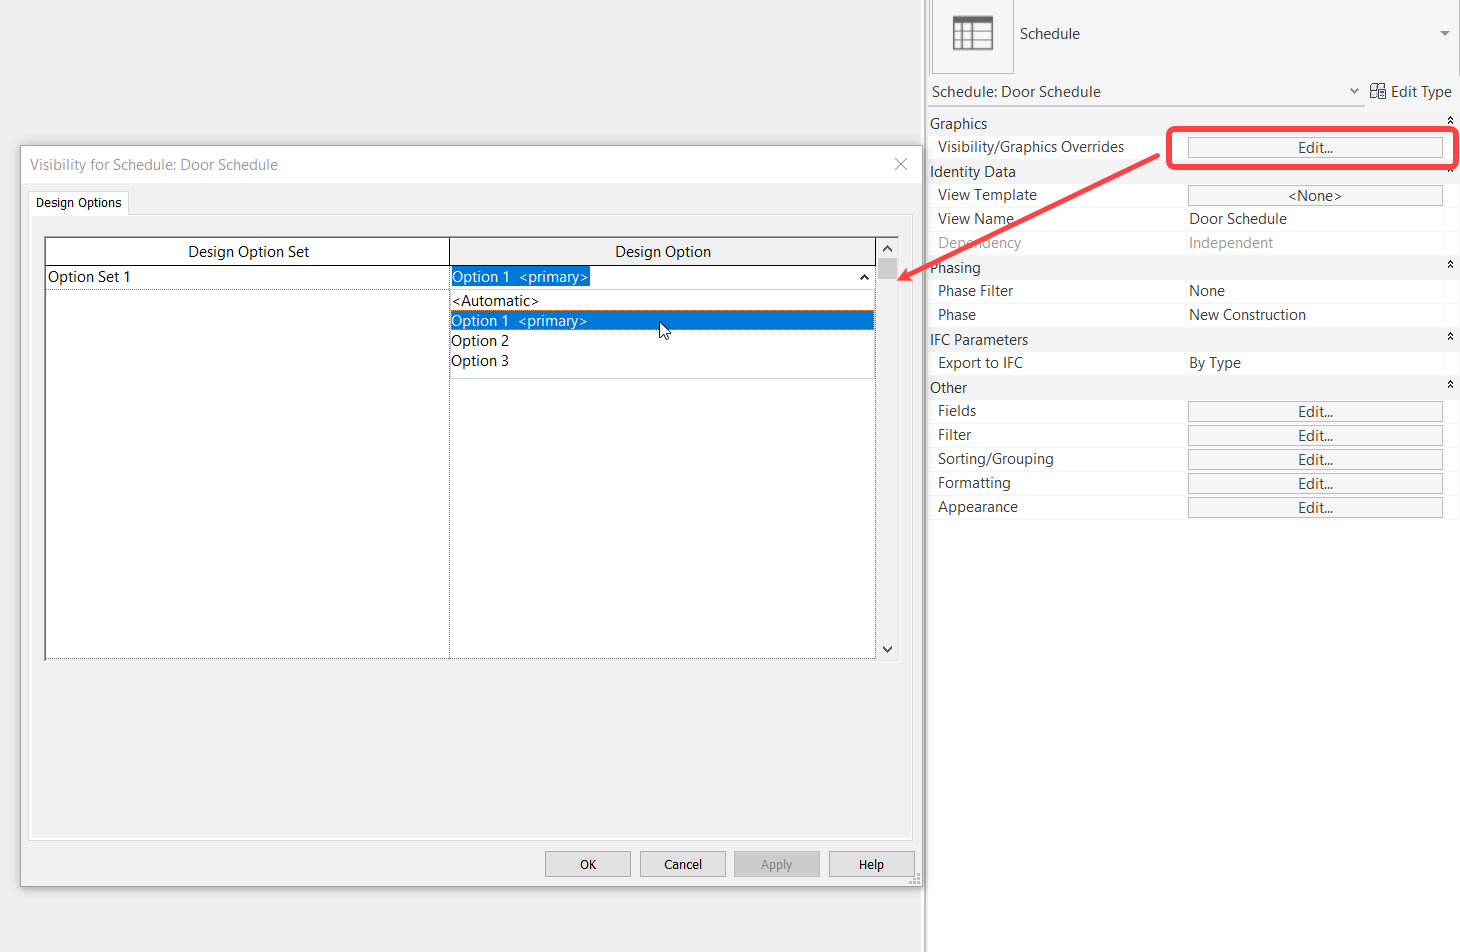Screen dimensions: 1460x952
Task: Click the Schedule preview icon above the type selector
Action: tap(971, 35)
